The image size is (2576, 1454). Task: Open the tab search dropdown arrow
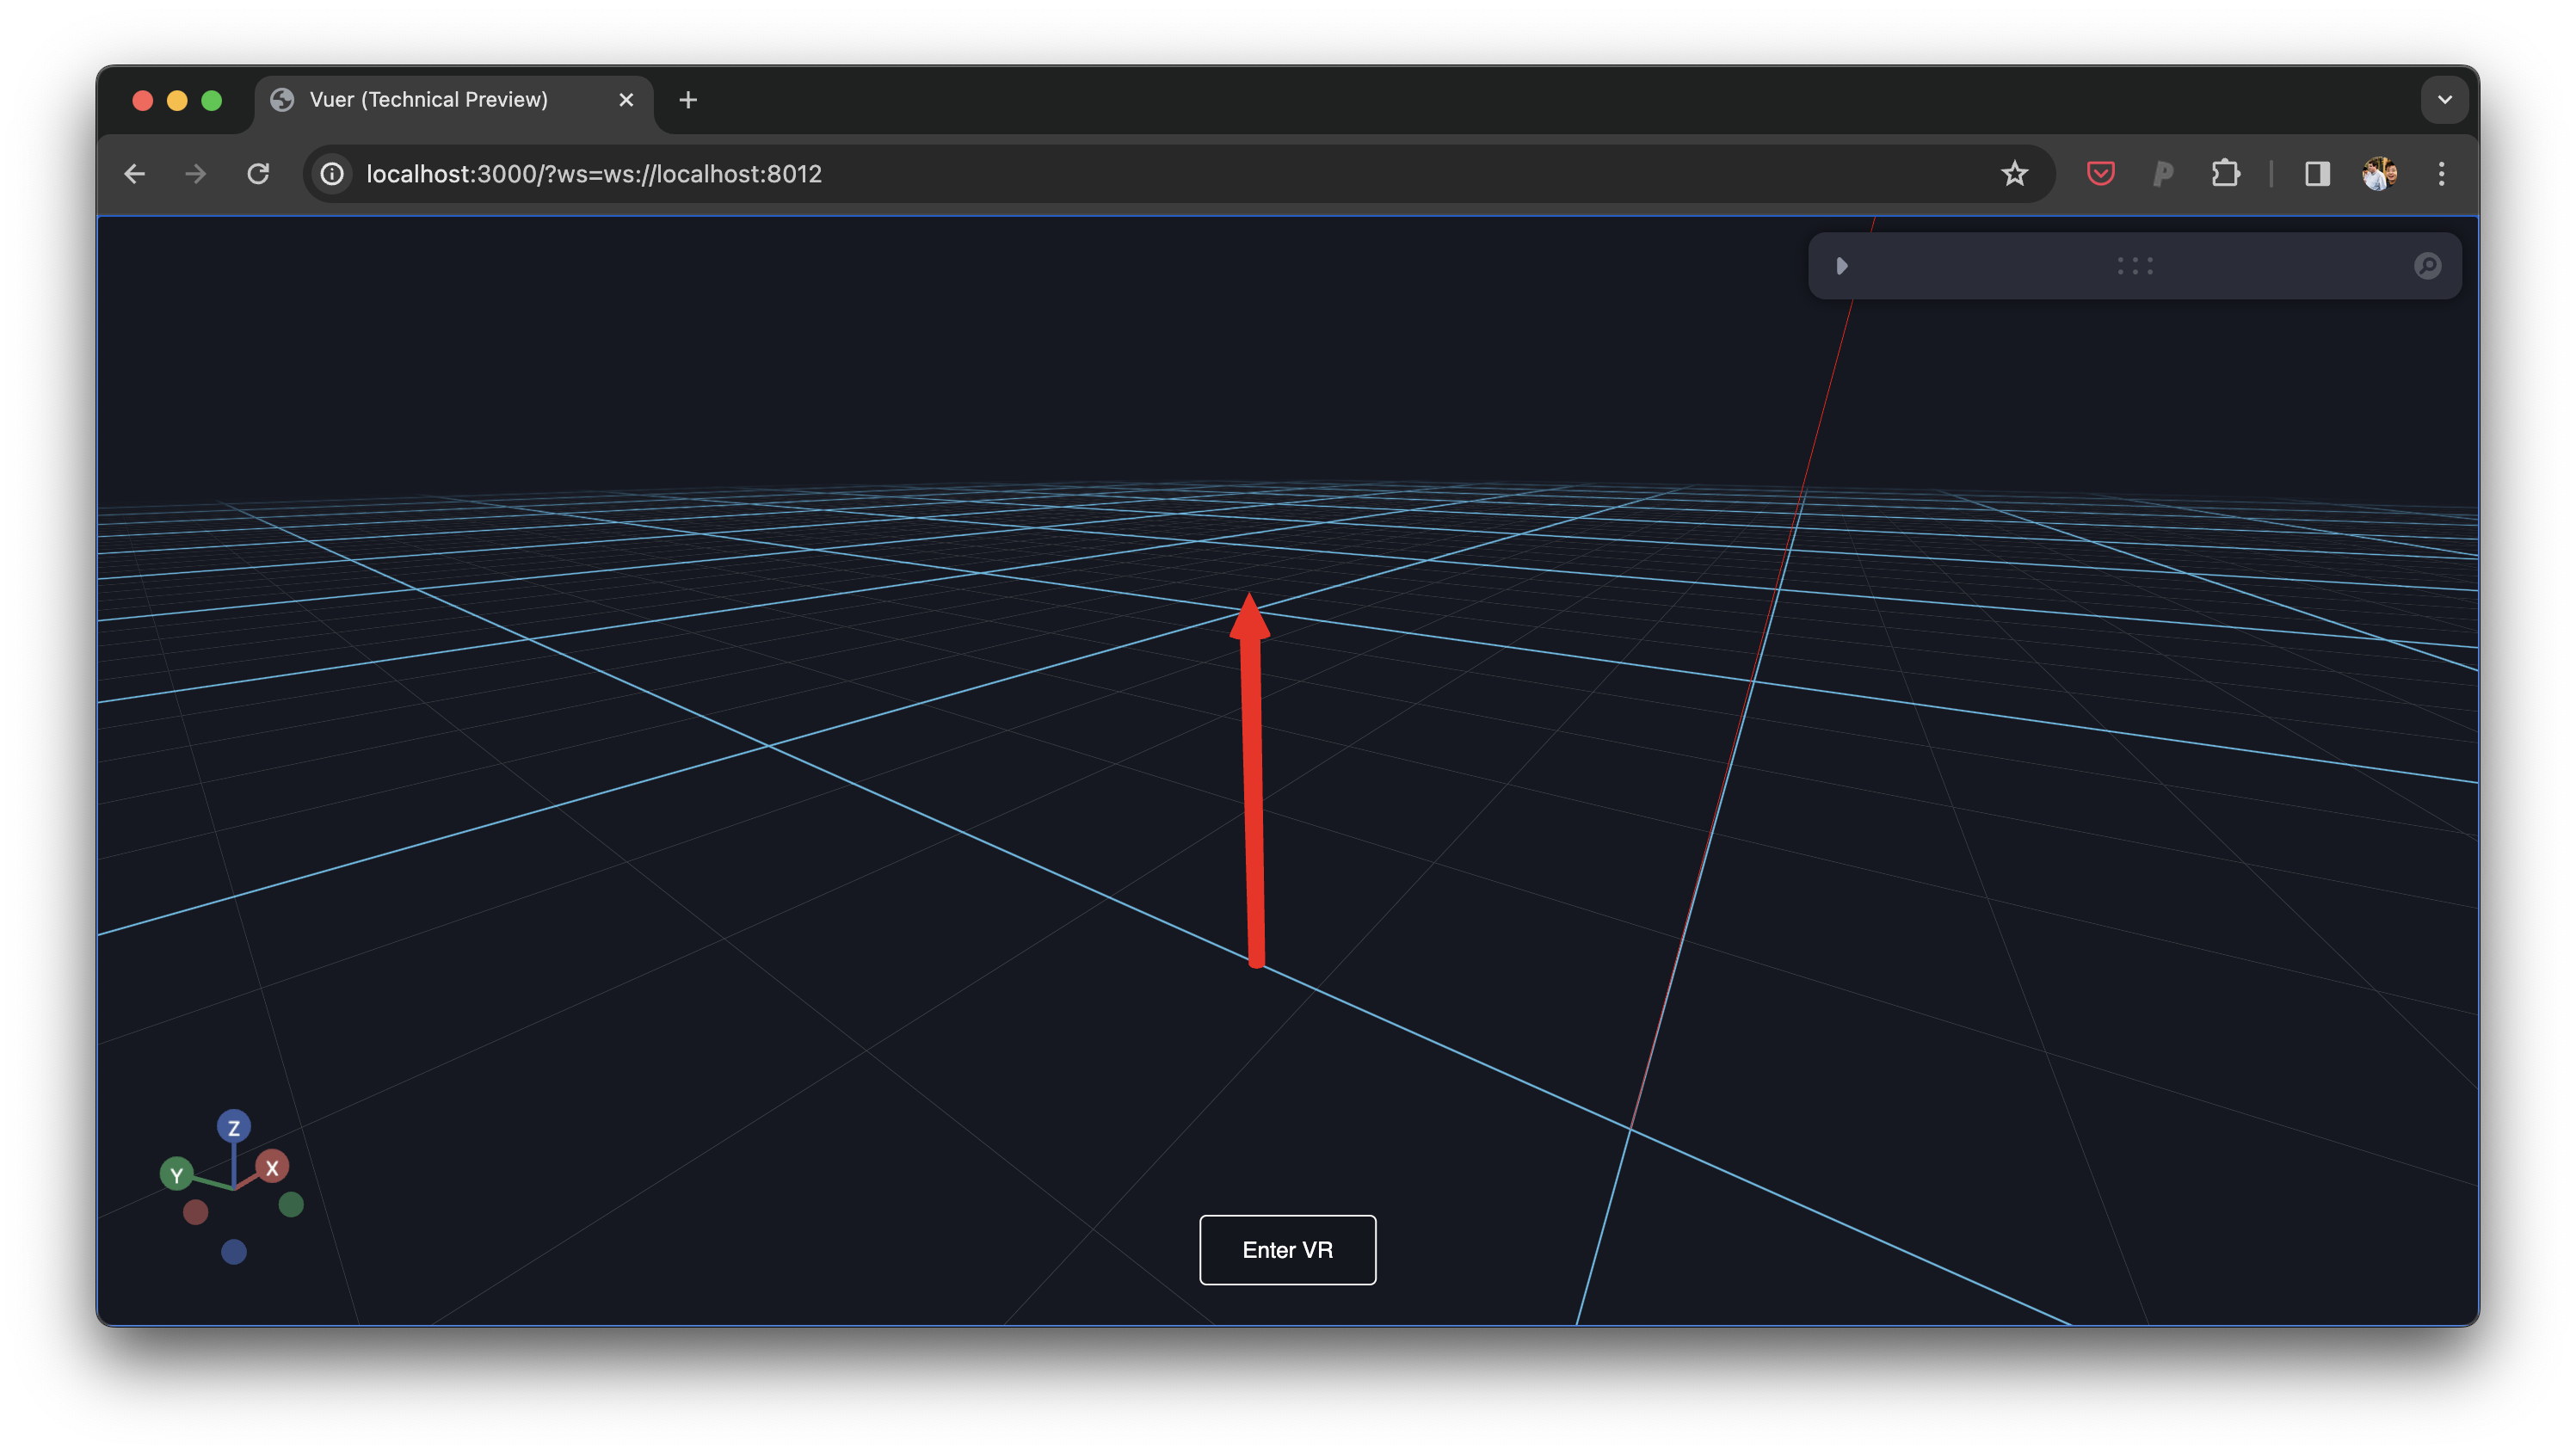(x=2444, y=100)
